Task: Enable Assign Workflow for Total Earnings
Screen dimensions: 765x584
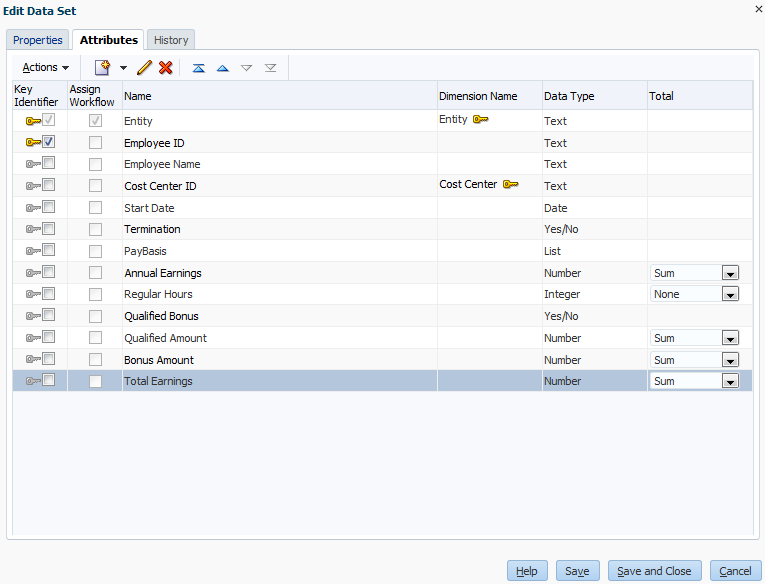Action: 95,381
